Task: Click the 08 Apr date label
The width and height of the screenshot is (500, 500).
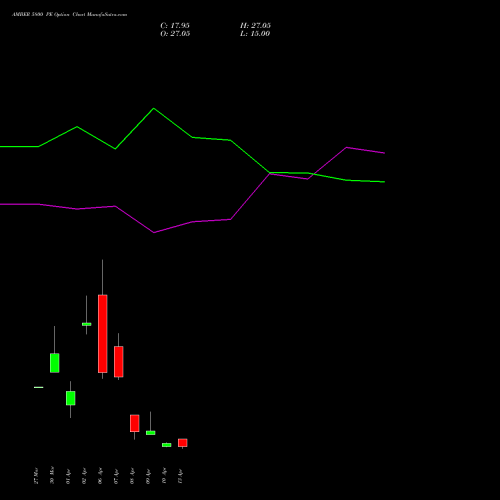Action: click(132, 477)
